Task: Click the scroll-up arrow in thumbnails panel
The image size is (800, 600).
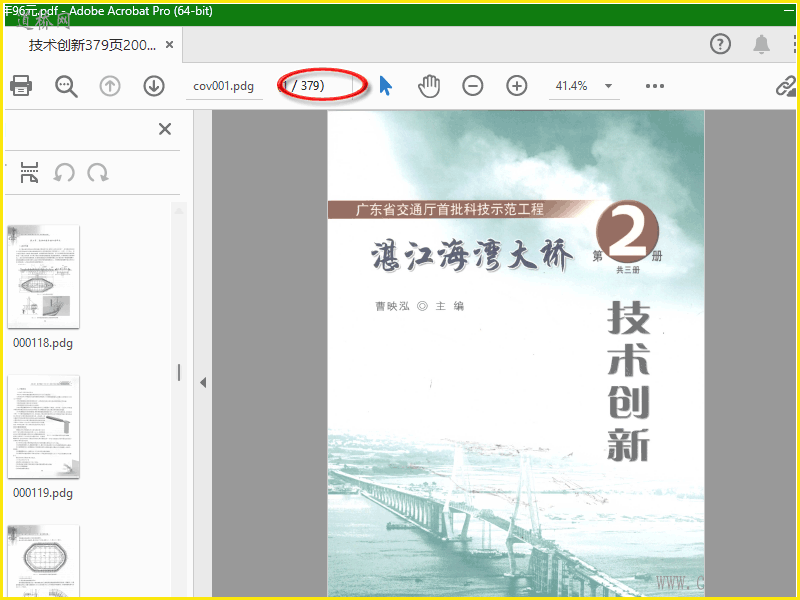Action: point(179,210)
